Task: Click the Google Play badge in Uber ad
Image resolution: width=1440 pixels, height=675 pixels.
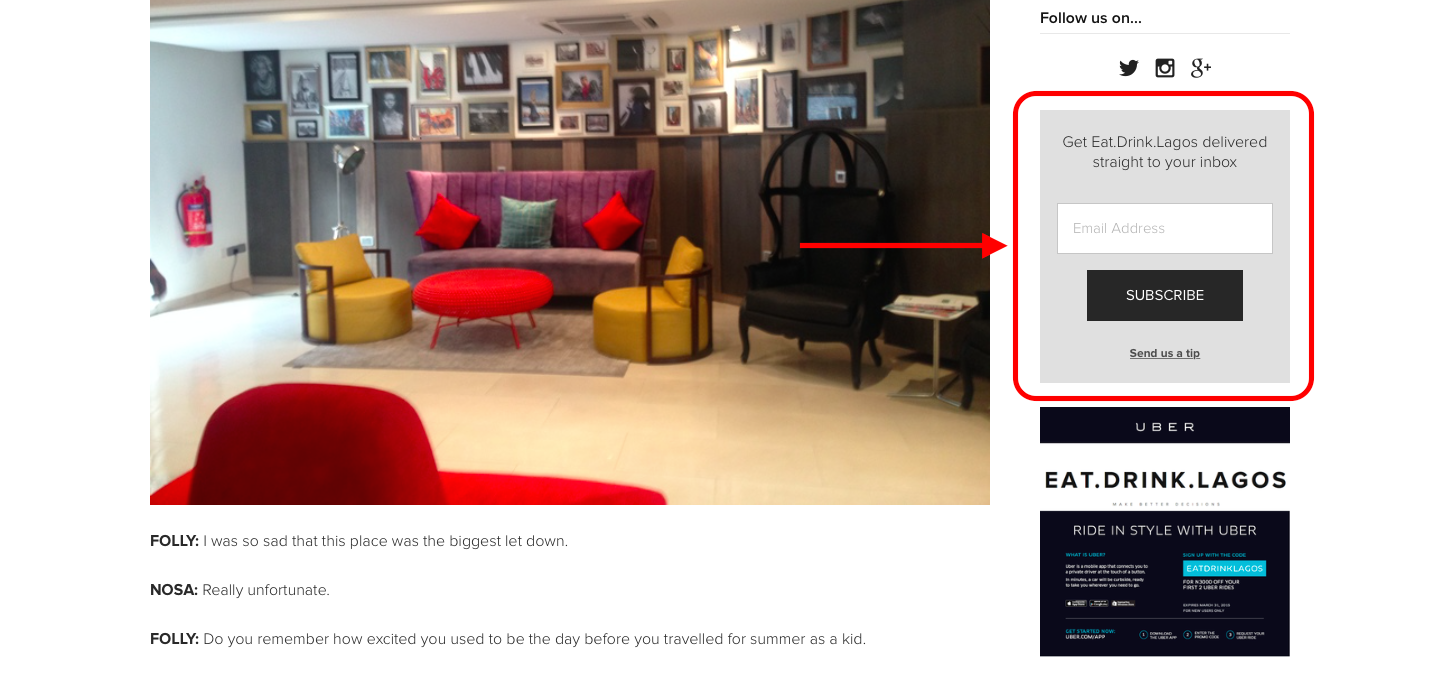Action: [x=1099, y=603]
